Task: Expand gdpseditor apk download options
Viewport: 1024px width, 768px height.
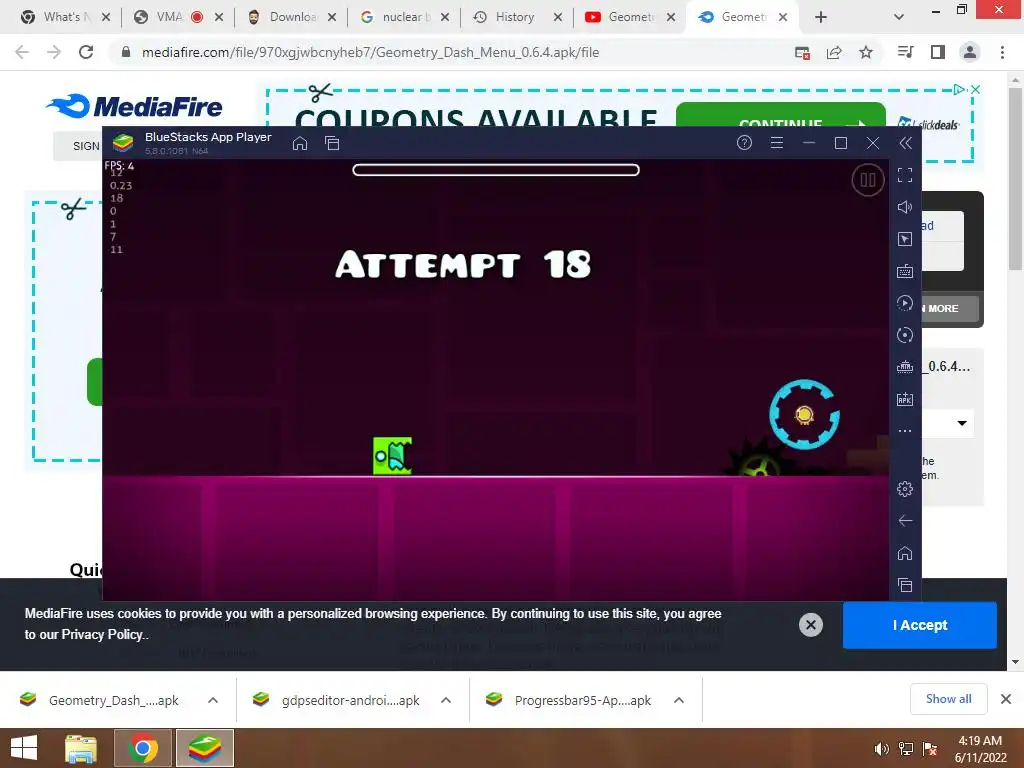Action: click(446, 700)
